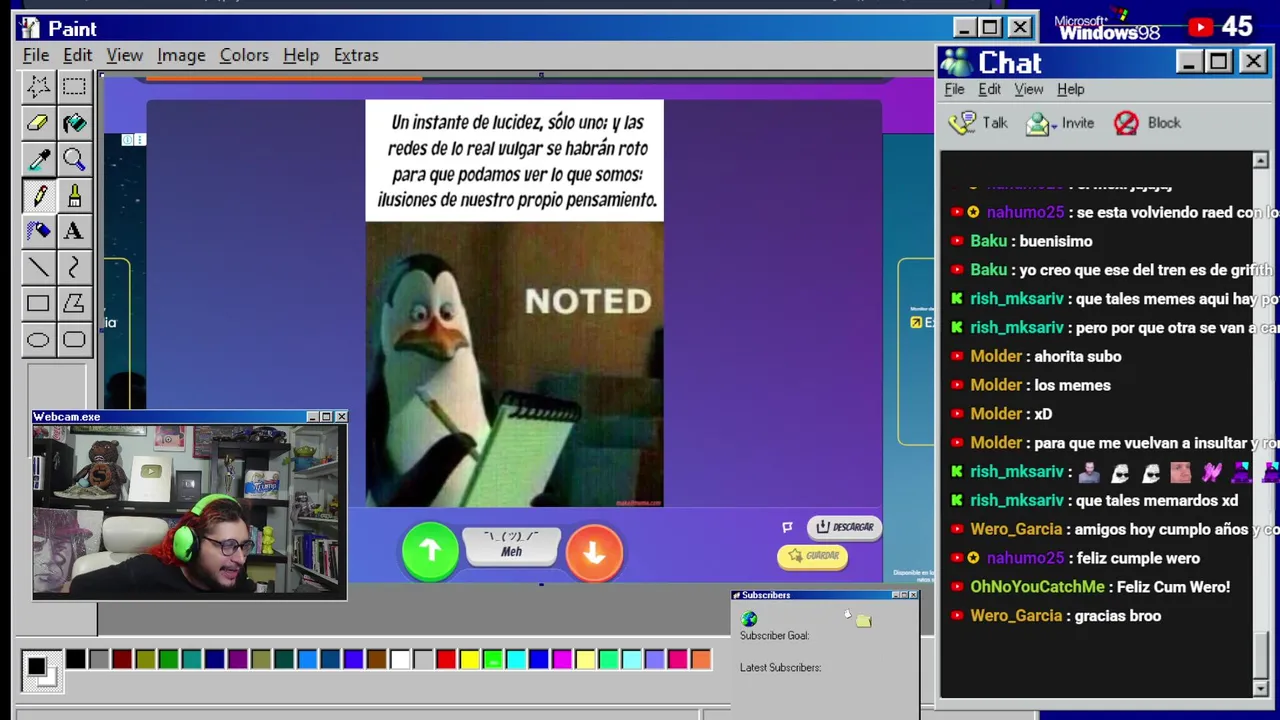Choose the straight Line tool
Screen dimensions: 1280x720
tap(38, 267)
